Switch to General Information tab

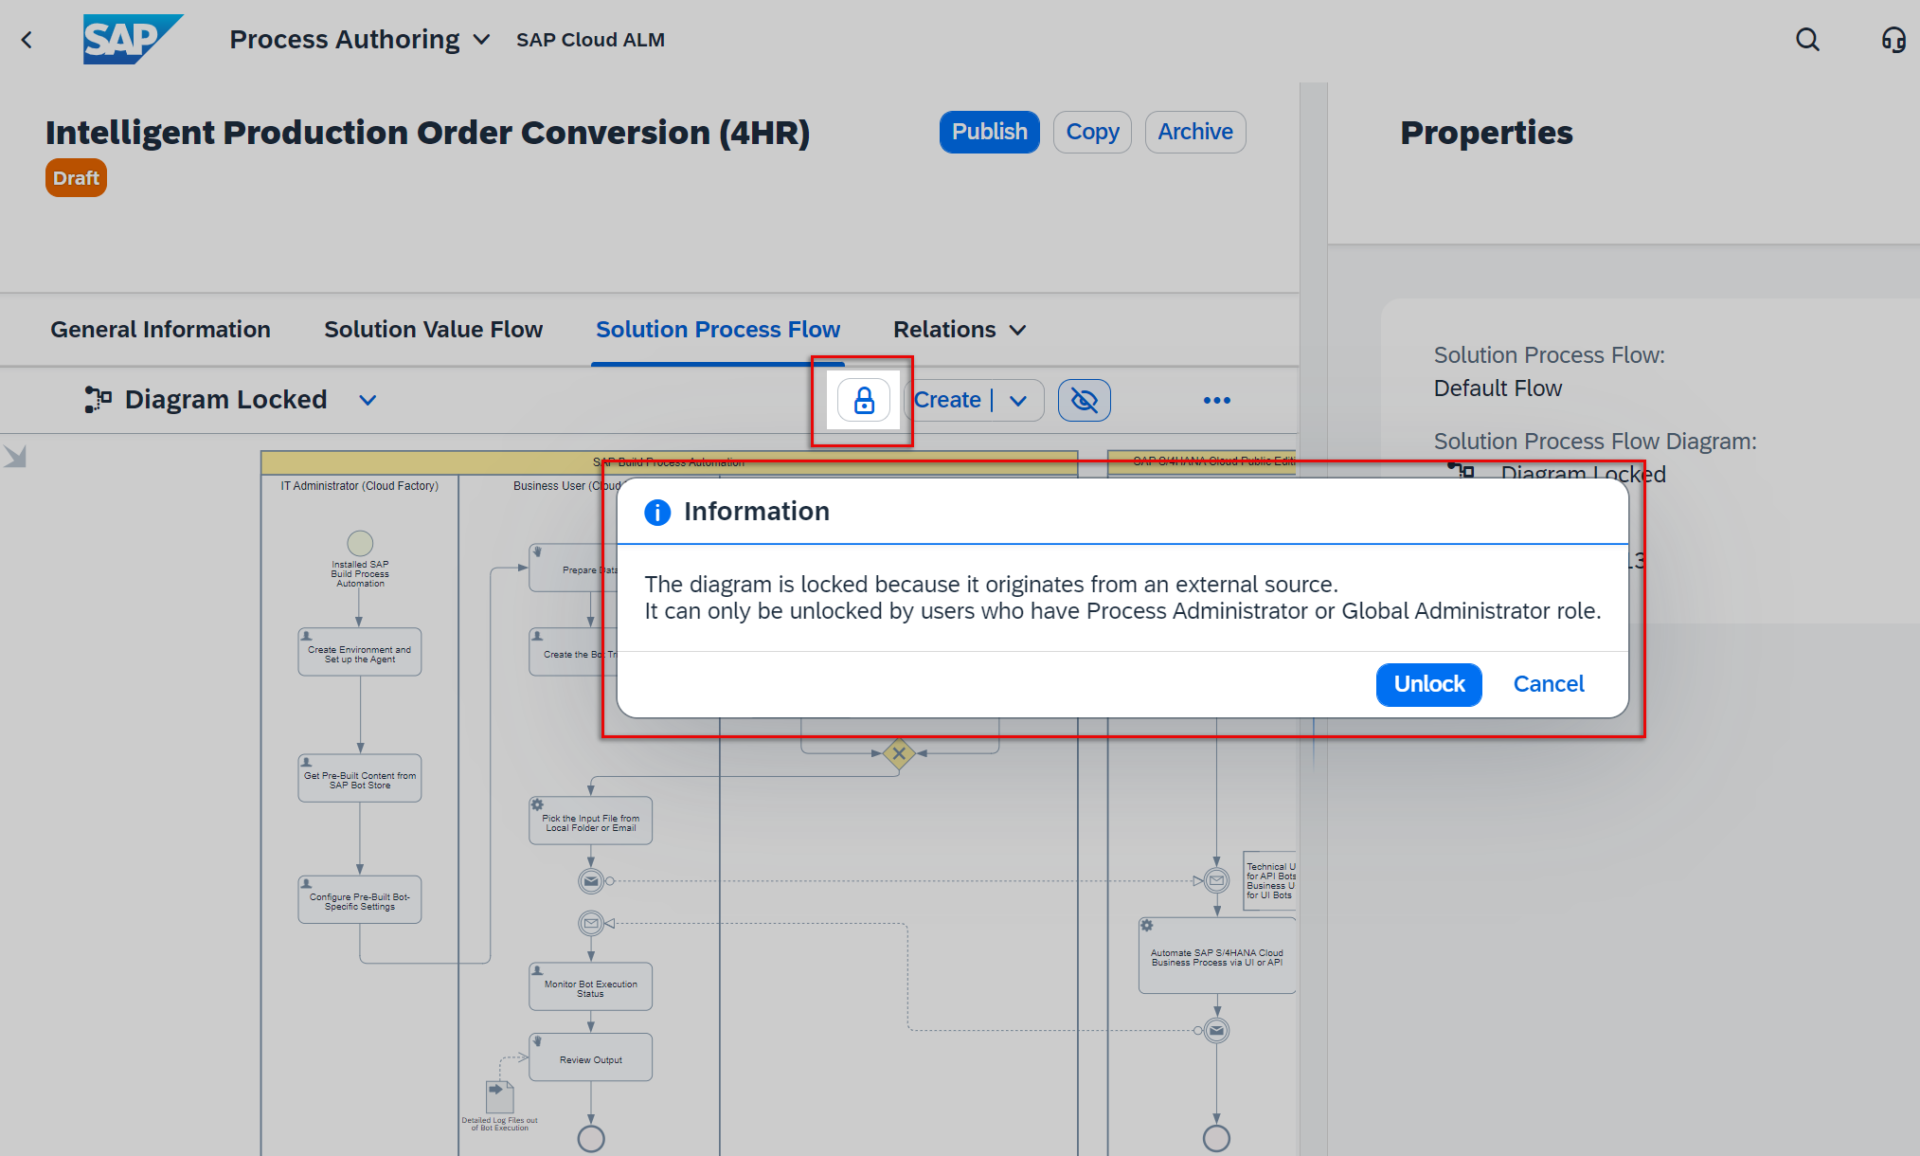pos(160,329)
